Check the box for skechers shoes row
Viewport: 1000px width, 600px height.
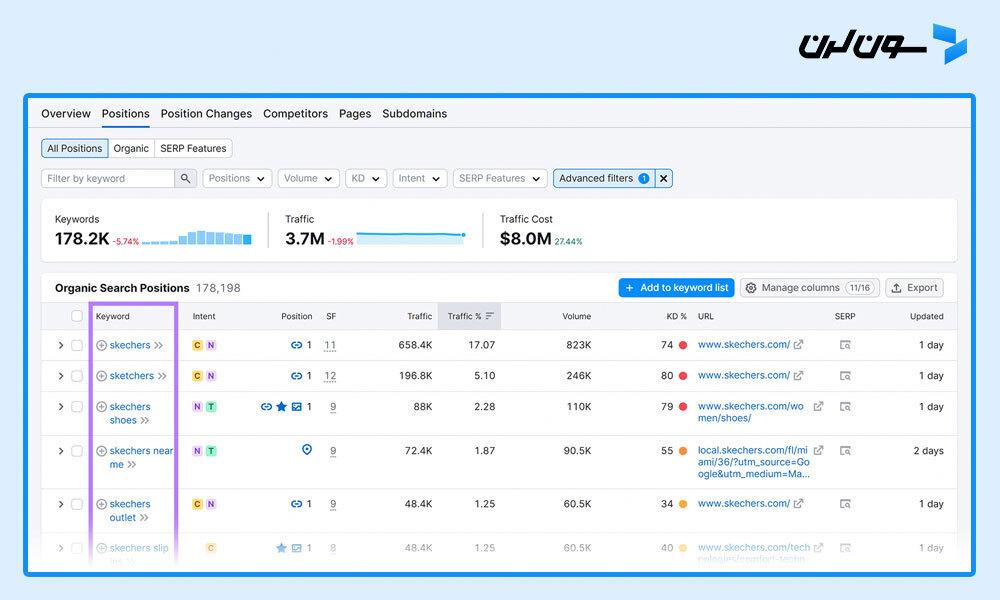pyautogui.click(x=77, y=407)
